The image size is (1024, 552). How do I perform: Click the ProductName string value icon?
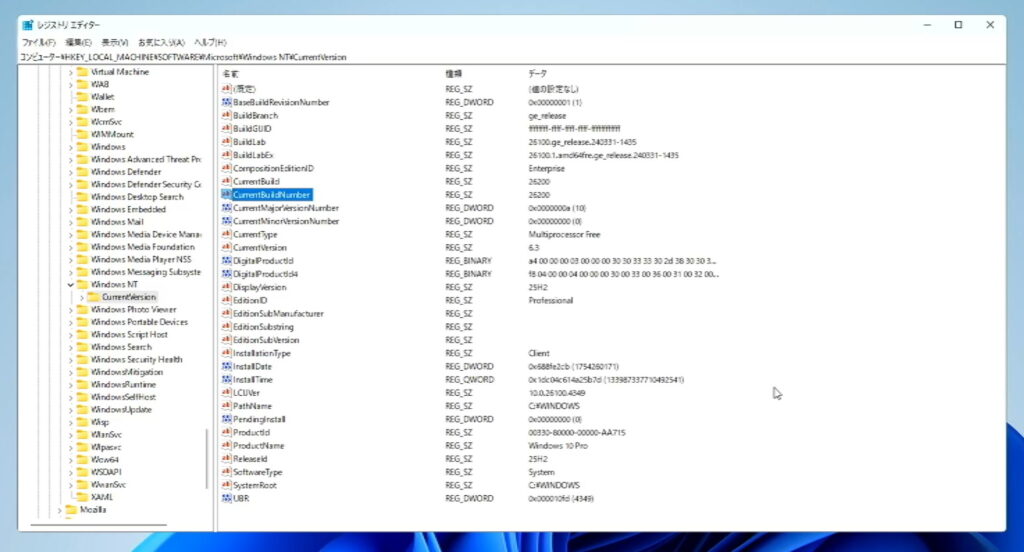[x=227, y=445]
